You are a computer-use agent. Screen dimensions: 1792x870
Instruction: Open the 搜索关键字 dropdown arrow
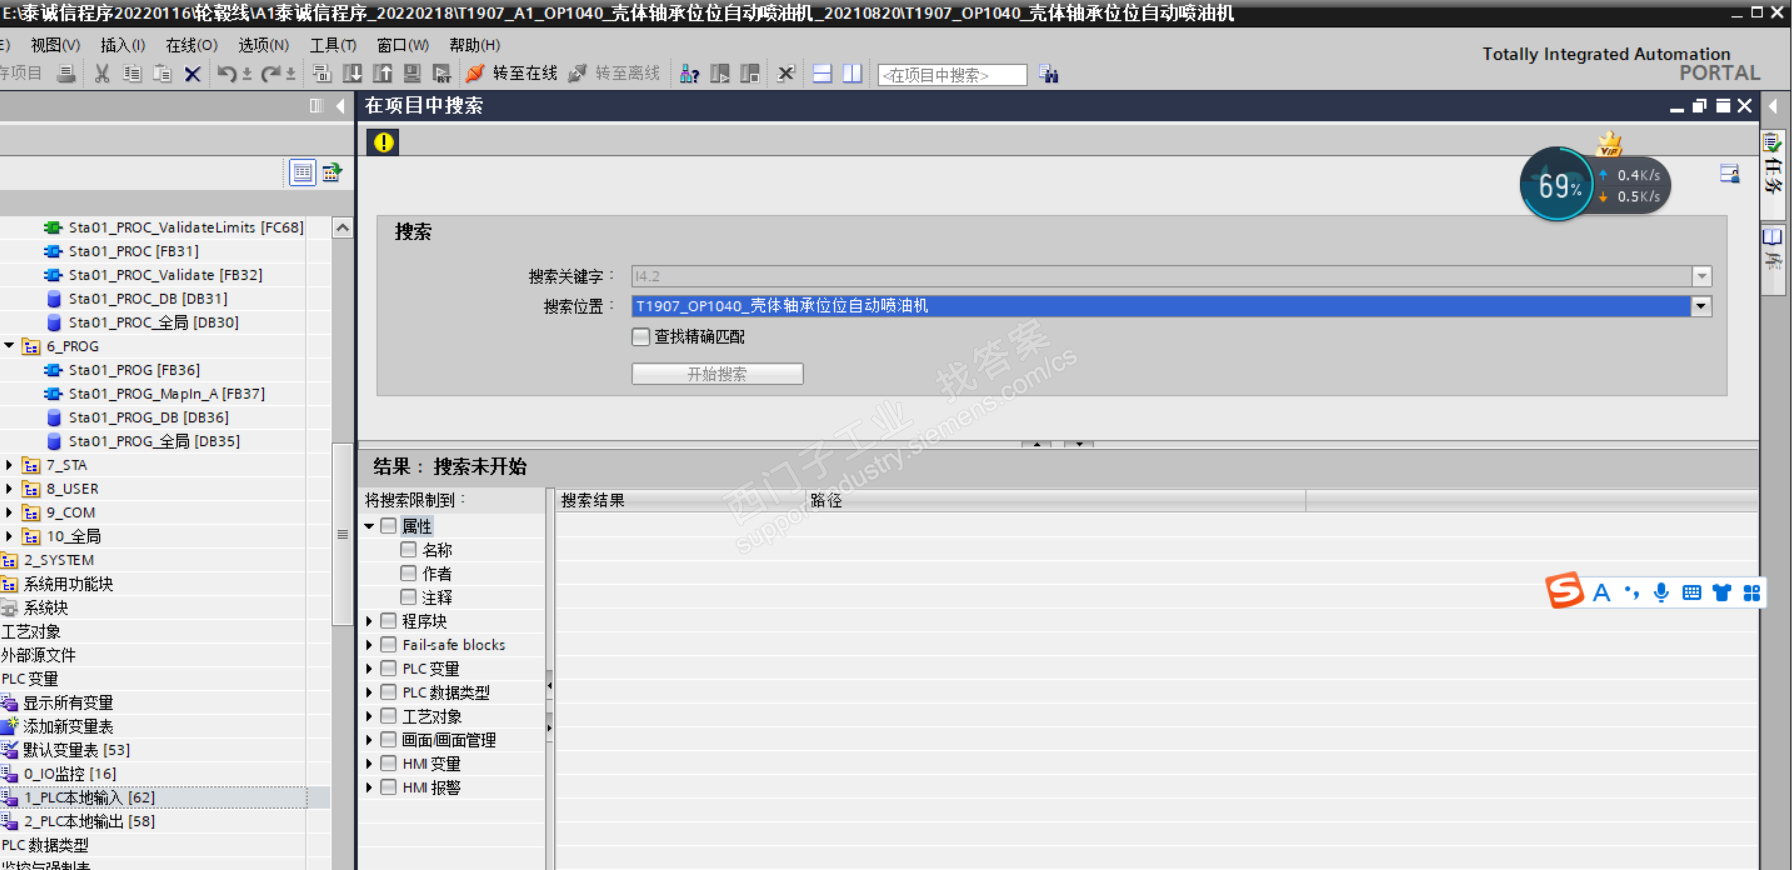click(x=1701, y=276)
